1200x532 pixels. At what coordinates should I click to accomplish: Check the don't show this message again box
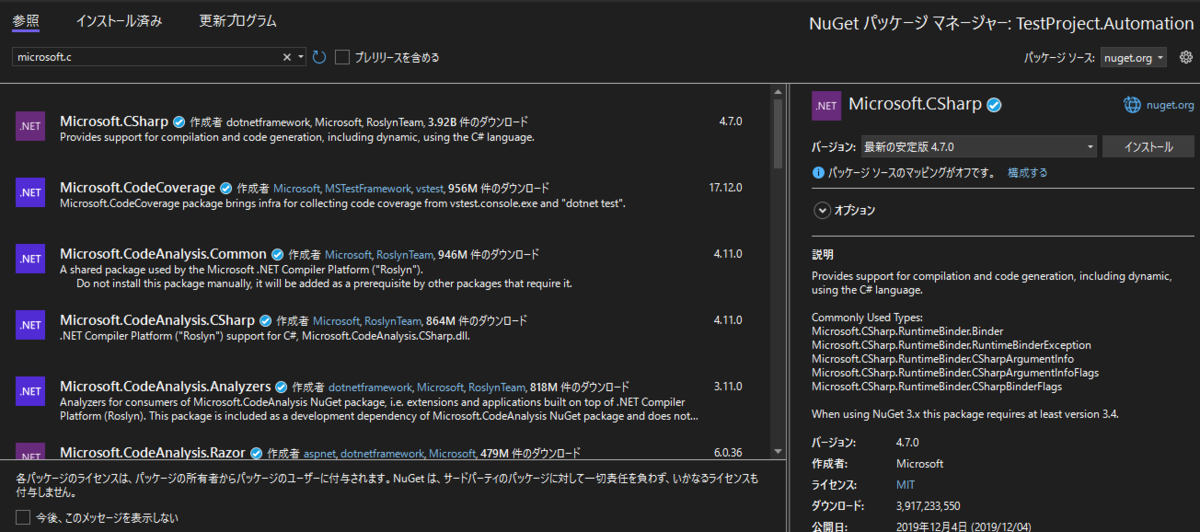(x=23, y=518)
